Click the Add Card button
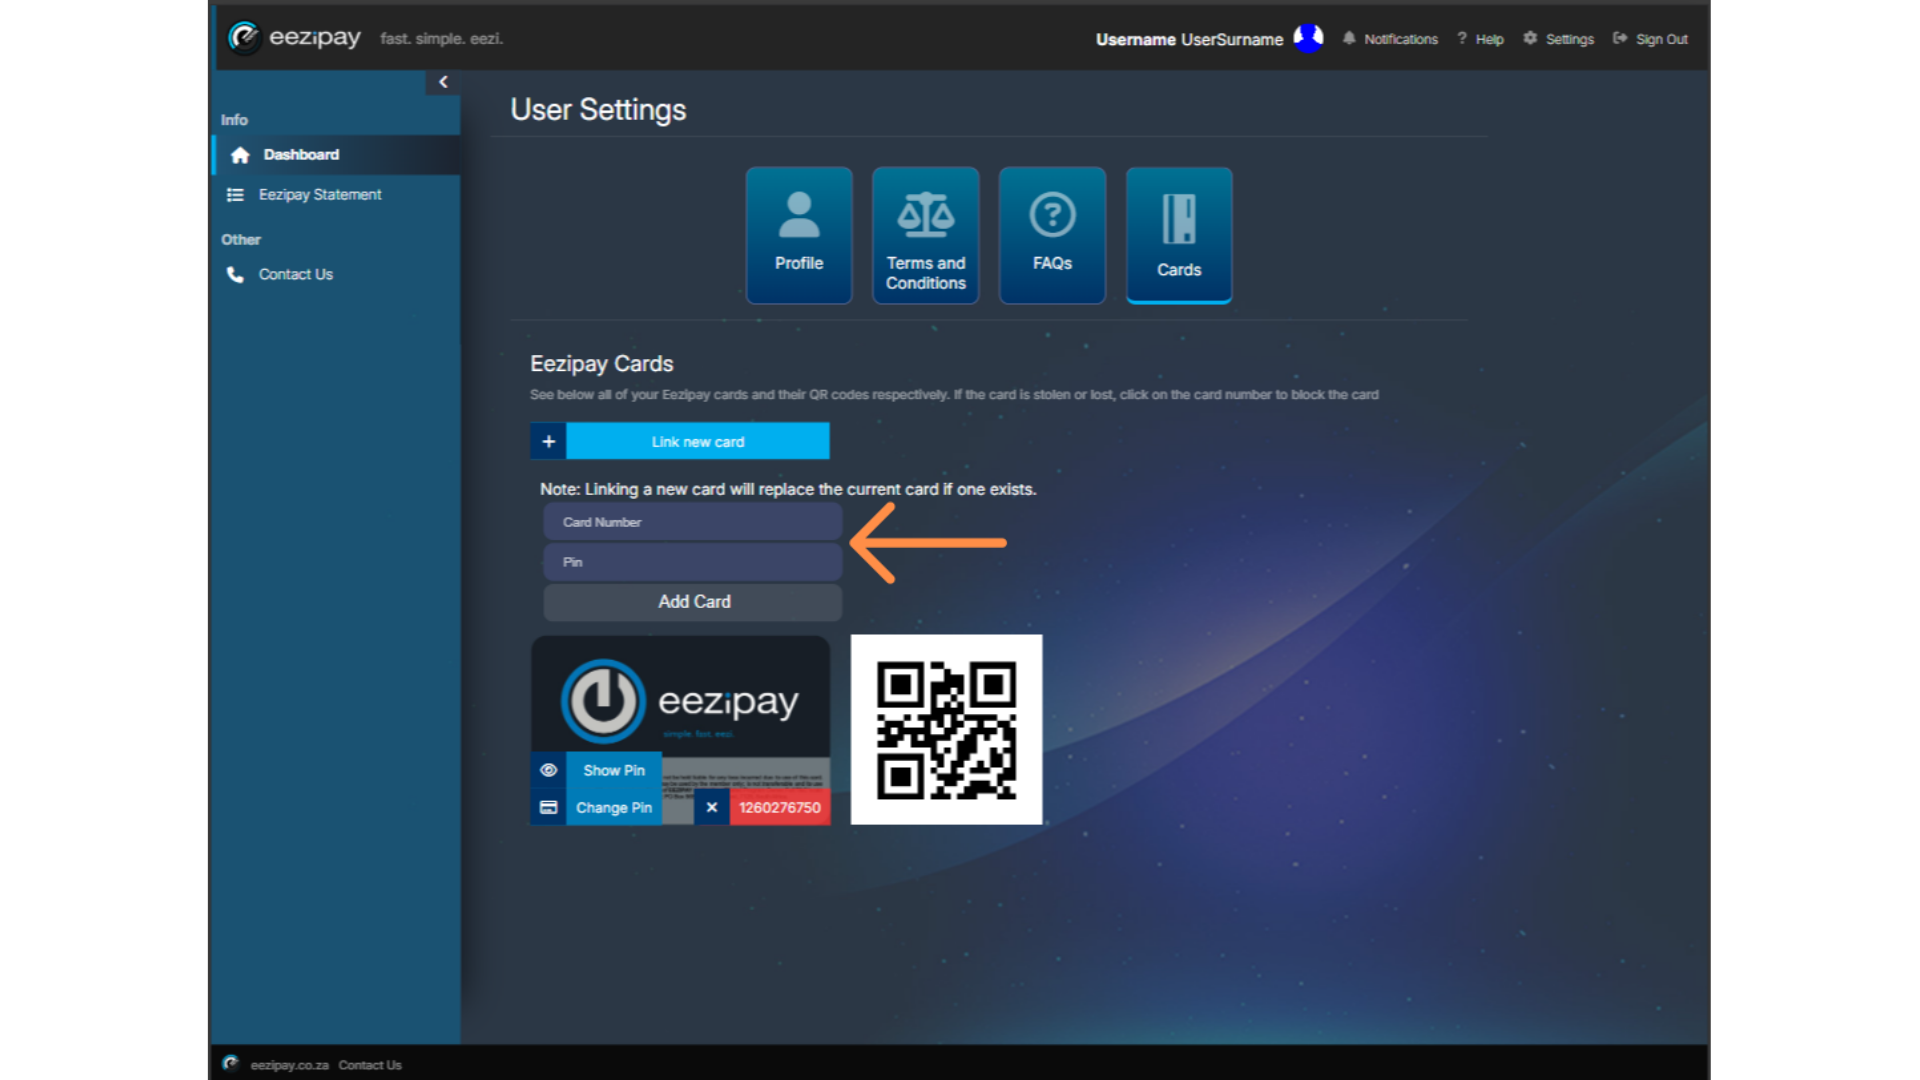1920x1080 pixels. [693, 602]
